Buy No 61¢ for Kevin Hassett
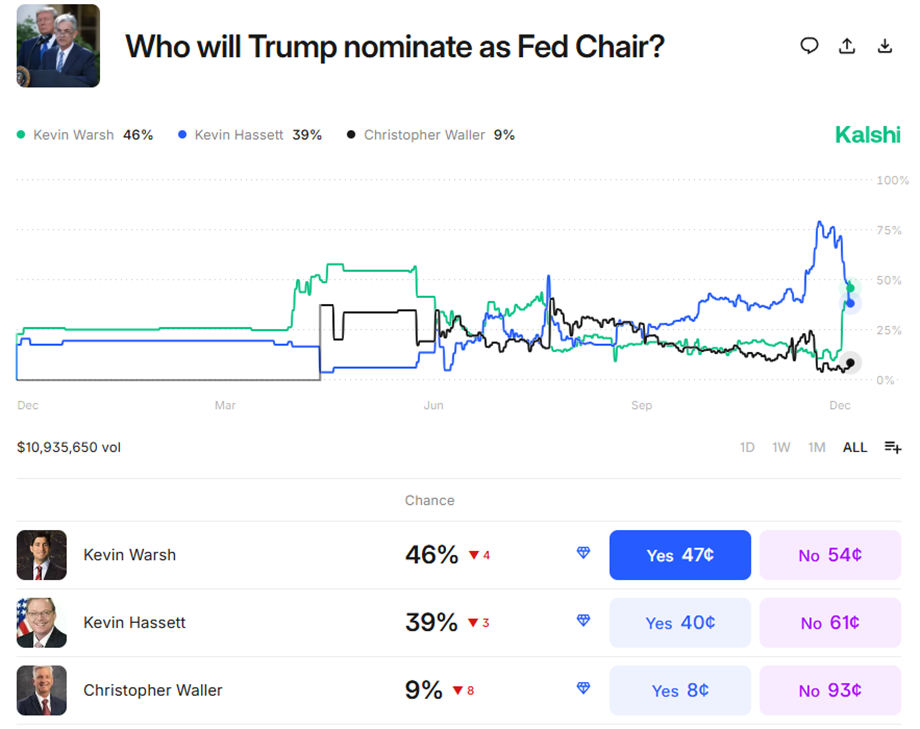This screenshot has height=729, width=920. pyautogui.click(x=830, y=623)
